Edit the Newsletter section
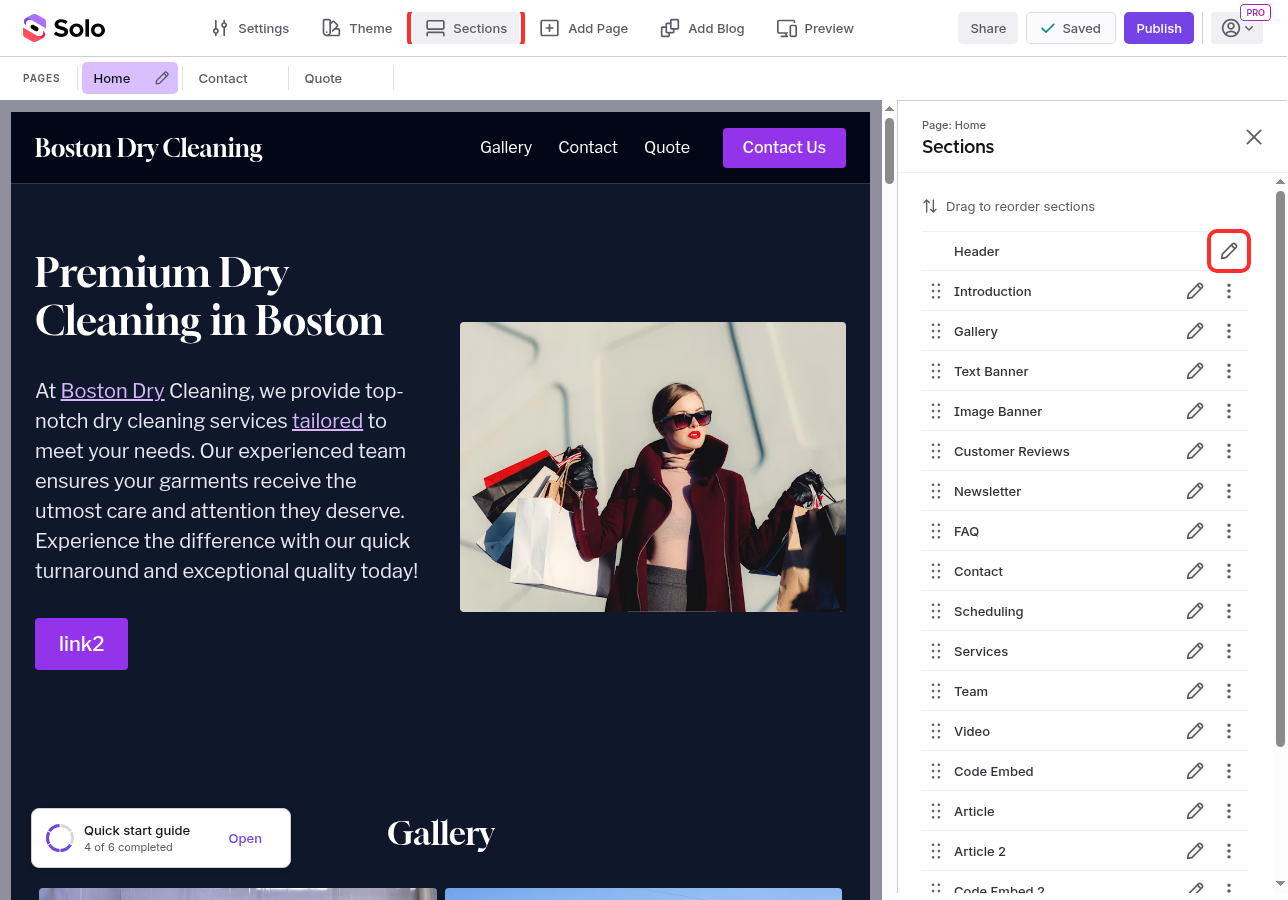This screenshot has width=1288, height=900. pos(1195,491)
